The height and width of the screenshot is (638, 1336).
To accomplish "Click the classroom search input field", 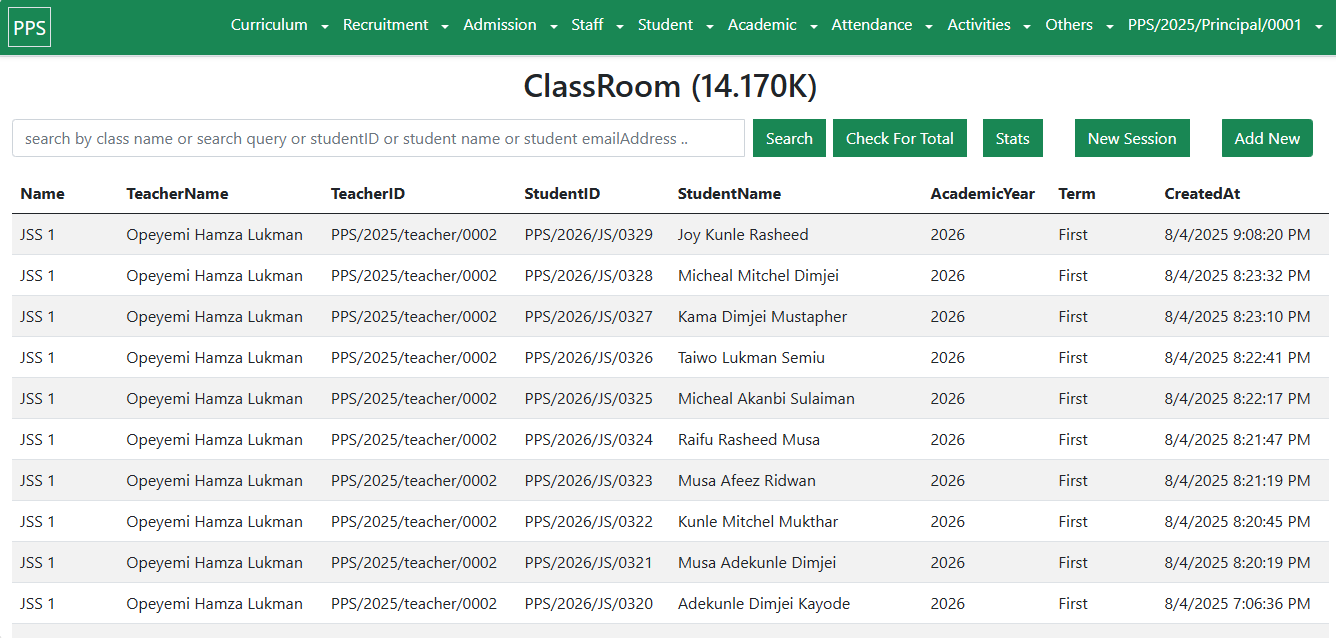I will pyautogui.click(x=378, y=139).
